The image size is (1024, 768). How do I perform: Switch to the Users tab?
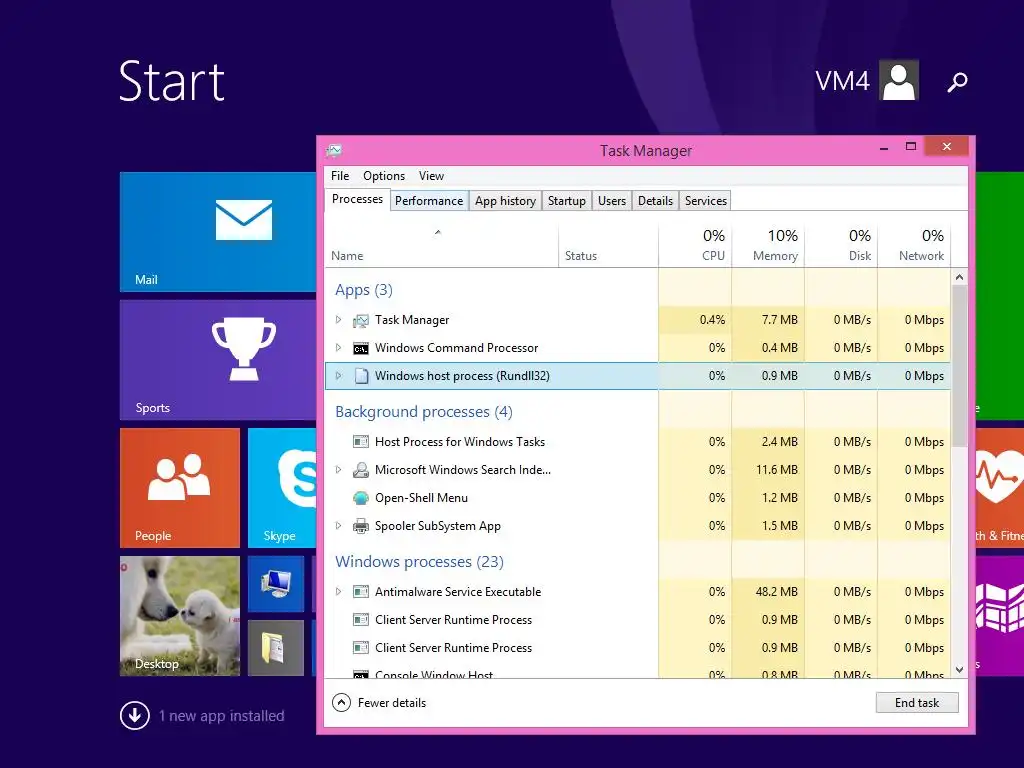coord(612,201)
